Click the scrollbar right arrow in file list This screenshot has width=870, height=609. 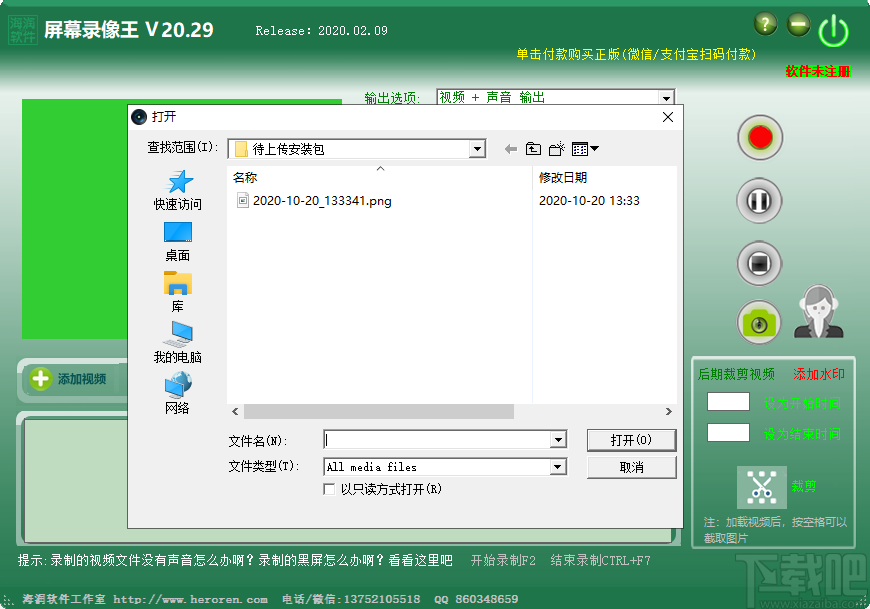(669, 411)
